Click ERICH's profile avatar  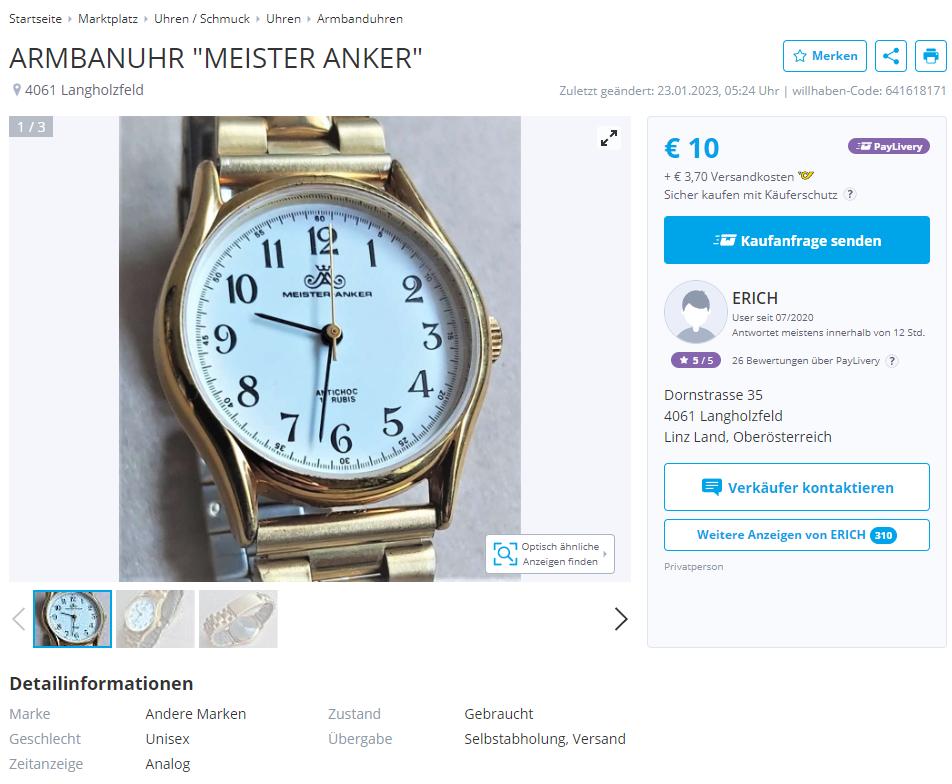tap(696, 312)
